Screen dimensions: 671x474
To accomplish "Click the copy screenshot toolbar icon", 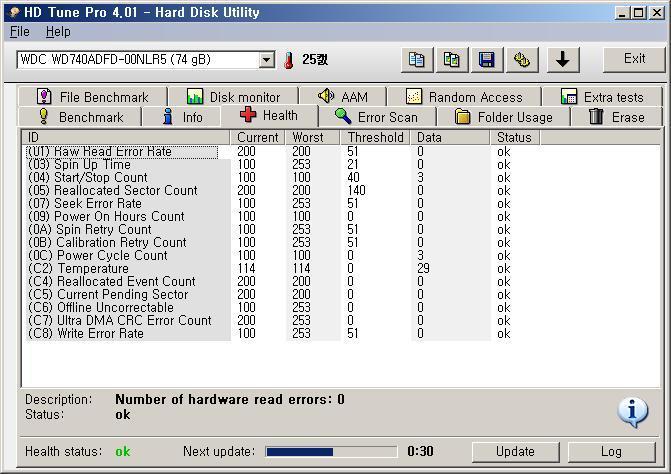I will pyautogui.click(x=452, y=59).
